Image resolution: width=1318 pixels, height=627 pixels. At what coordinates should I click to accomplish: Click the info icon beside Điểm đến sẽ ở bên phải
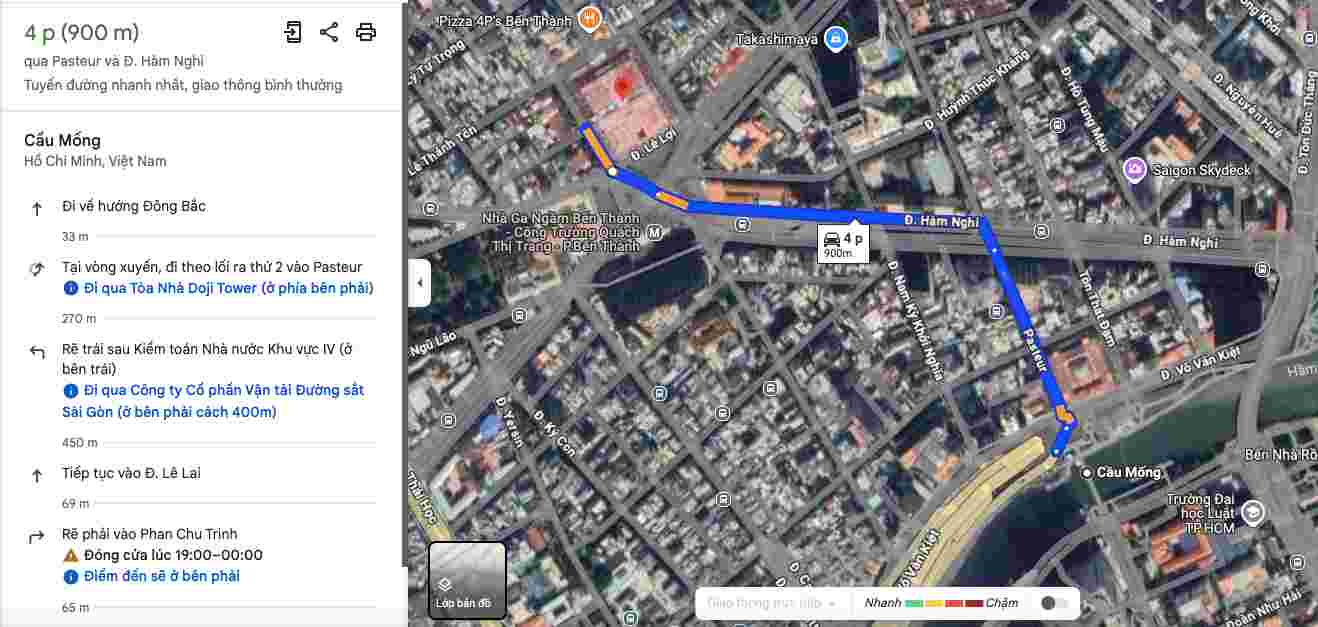pyautogui.click(x=70, y=577)
